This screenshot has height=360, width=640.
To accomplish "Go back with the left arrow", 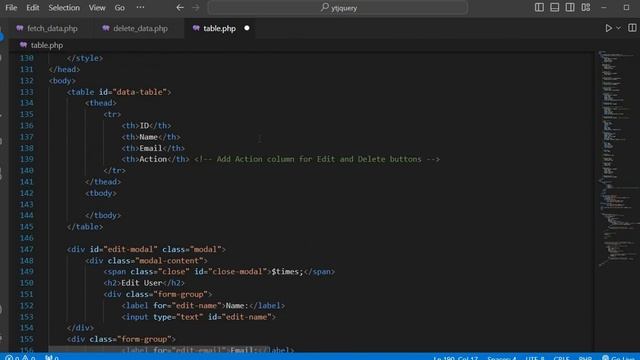I will click(x=180, y=8).
